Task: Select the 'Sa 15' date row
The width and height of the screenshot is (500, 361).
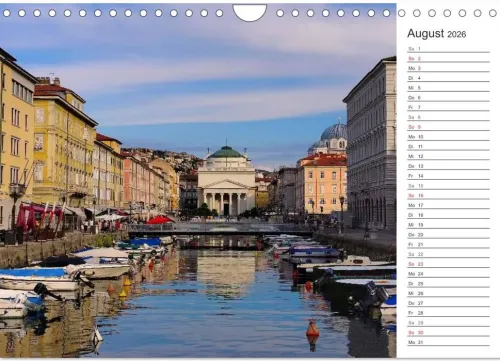Action: click(448, 186)
